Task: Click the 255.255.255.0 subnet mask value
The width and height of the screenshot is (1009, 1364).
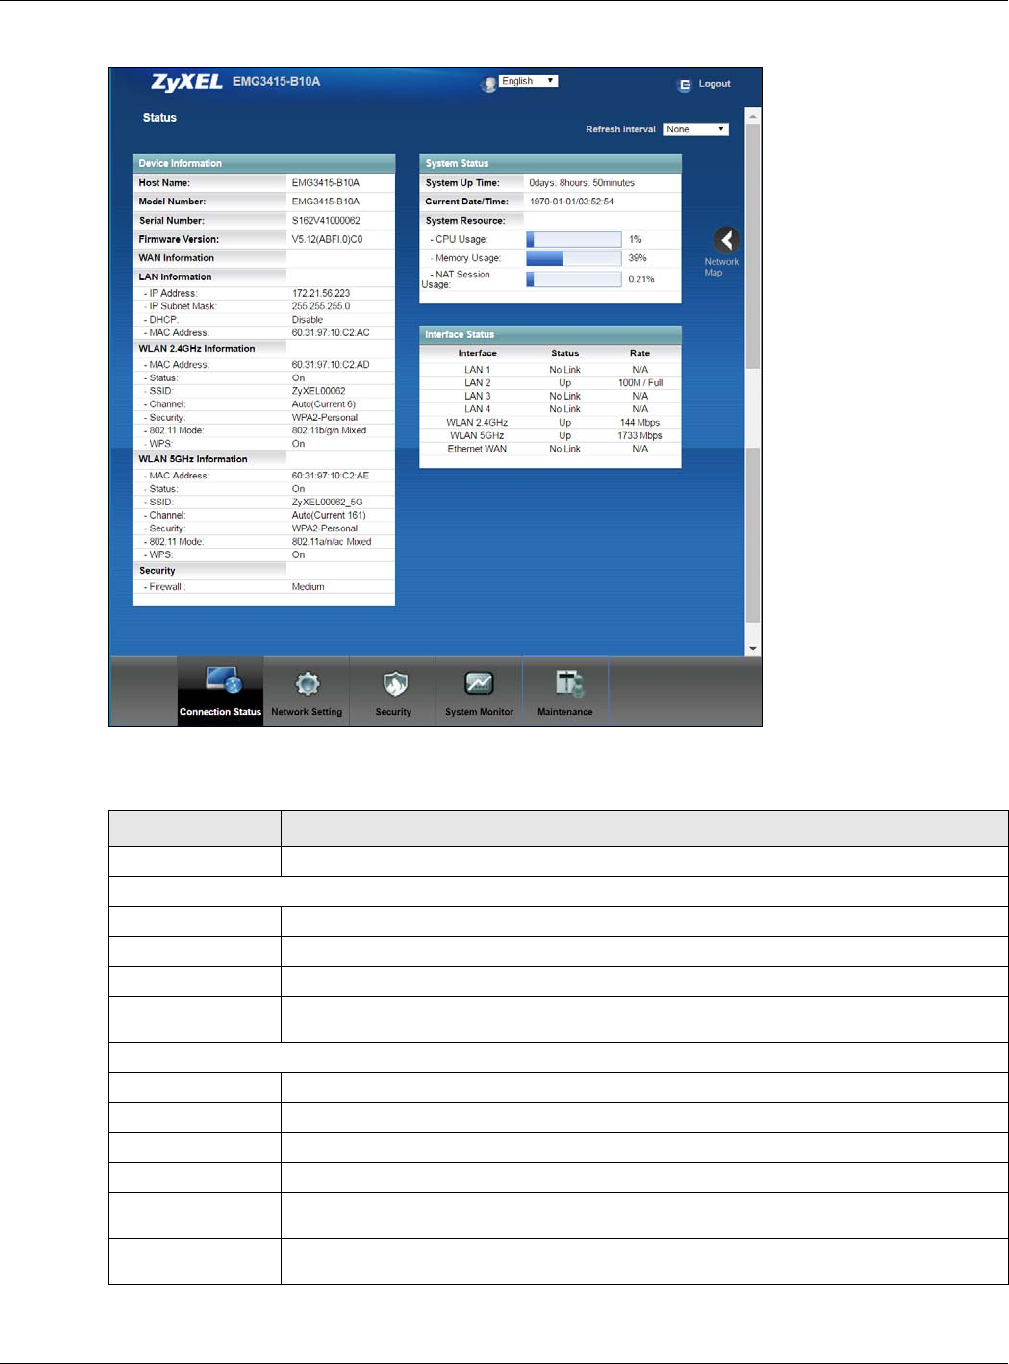Action: 321,307
